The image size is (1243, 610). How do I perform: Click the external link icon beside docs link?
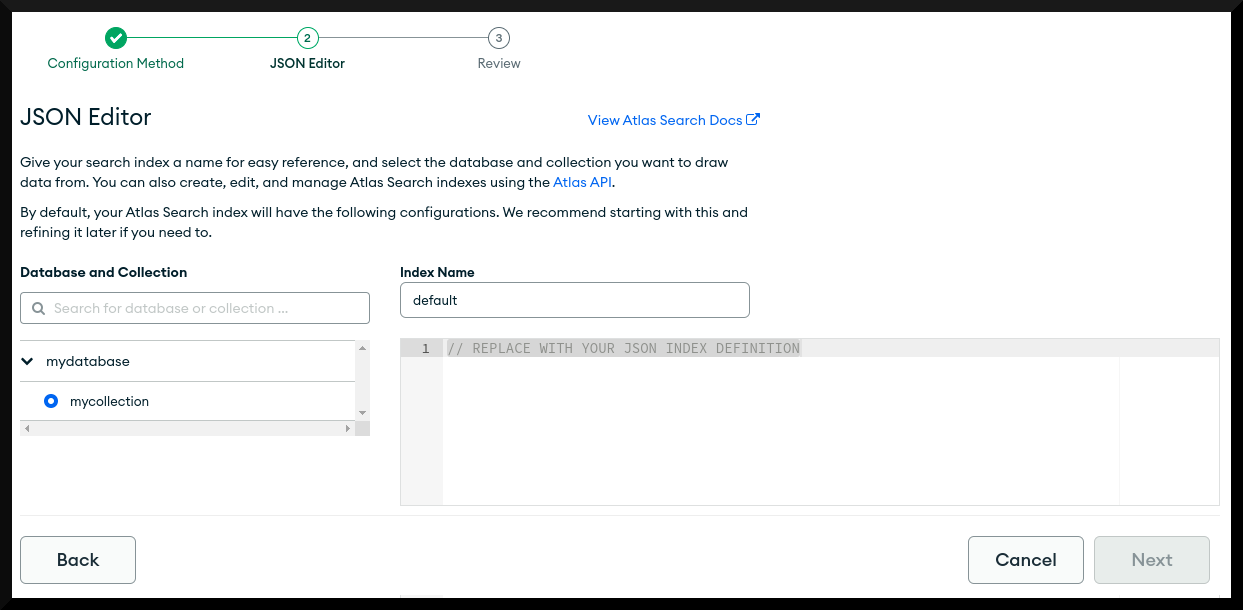754,119
